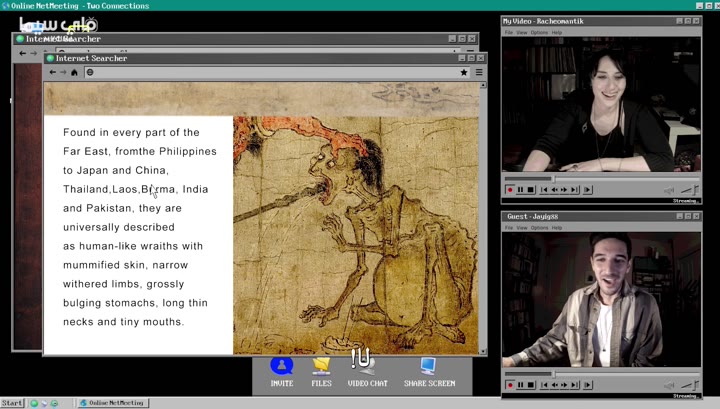Screen dimensions: 720x409
Task: Go back in the rear Internet Searcher window
Action: coord(22,53)
